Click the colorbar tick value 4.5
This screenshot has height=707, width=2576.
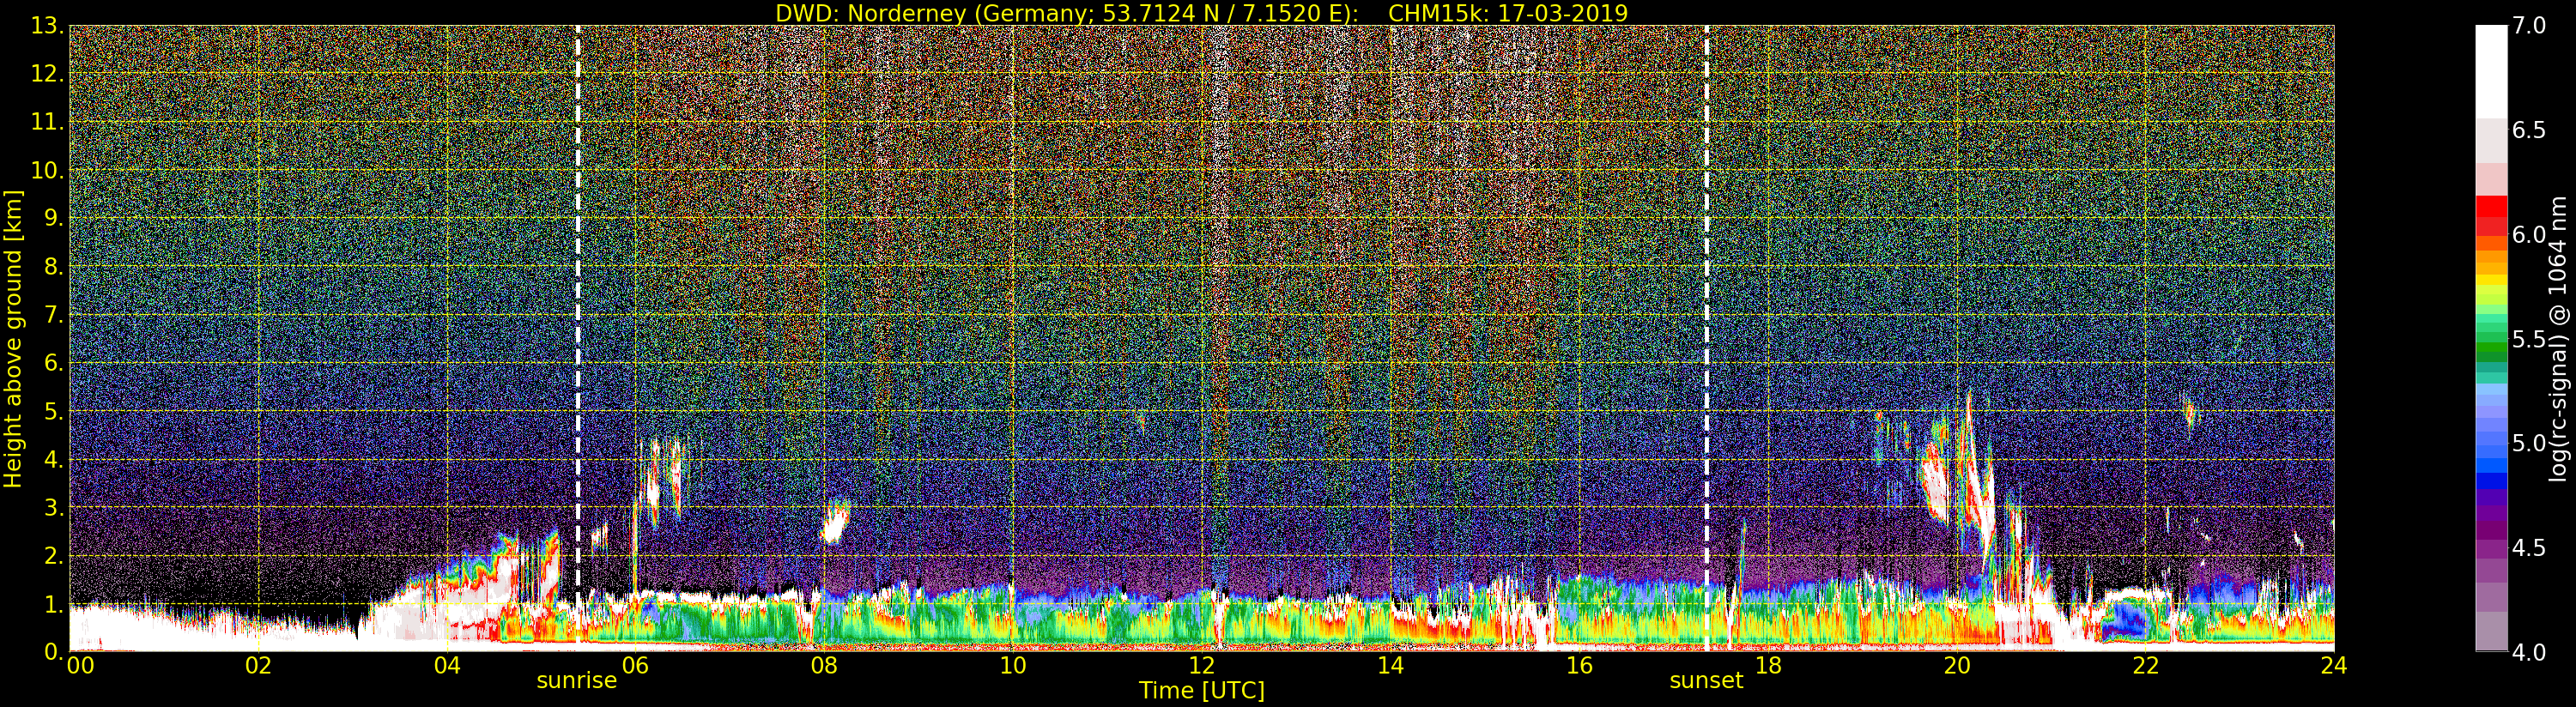[2529, 548]
